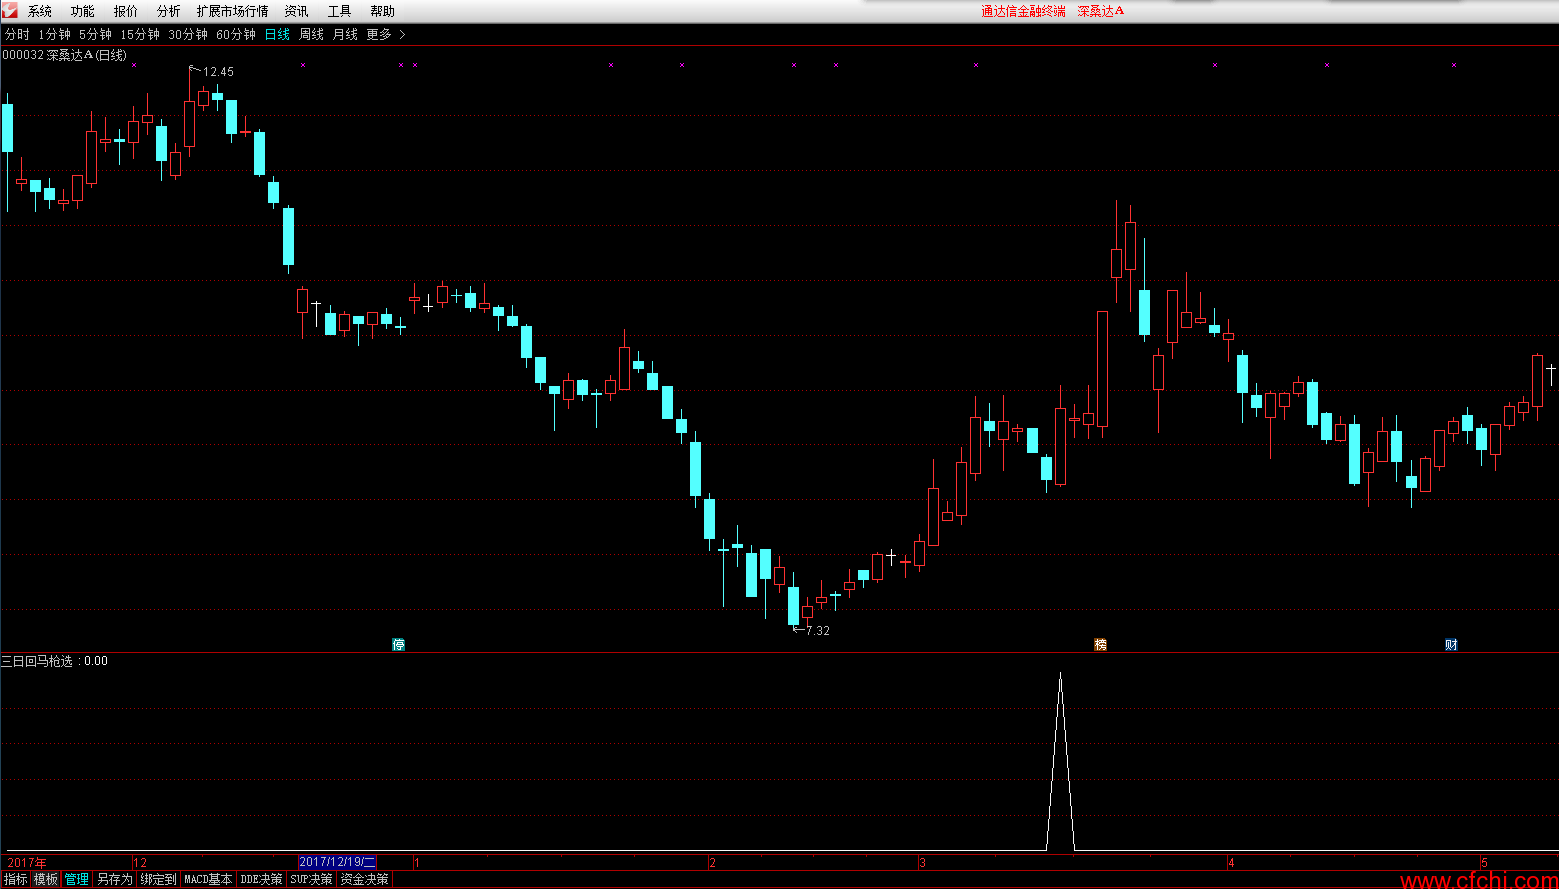Switch chart to 1分钟 period
This screenshot has height=889, width=1559.
coord(55,34)
